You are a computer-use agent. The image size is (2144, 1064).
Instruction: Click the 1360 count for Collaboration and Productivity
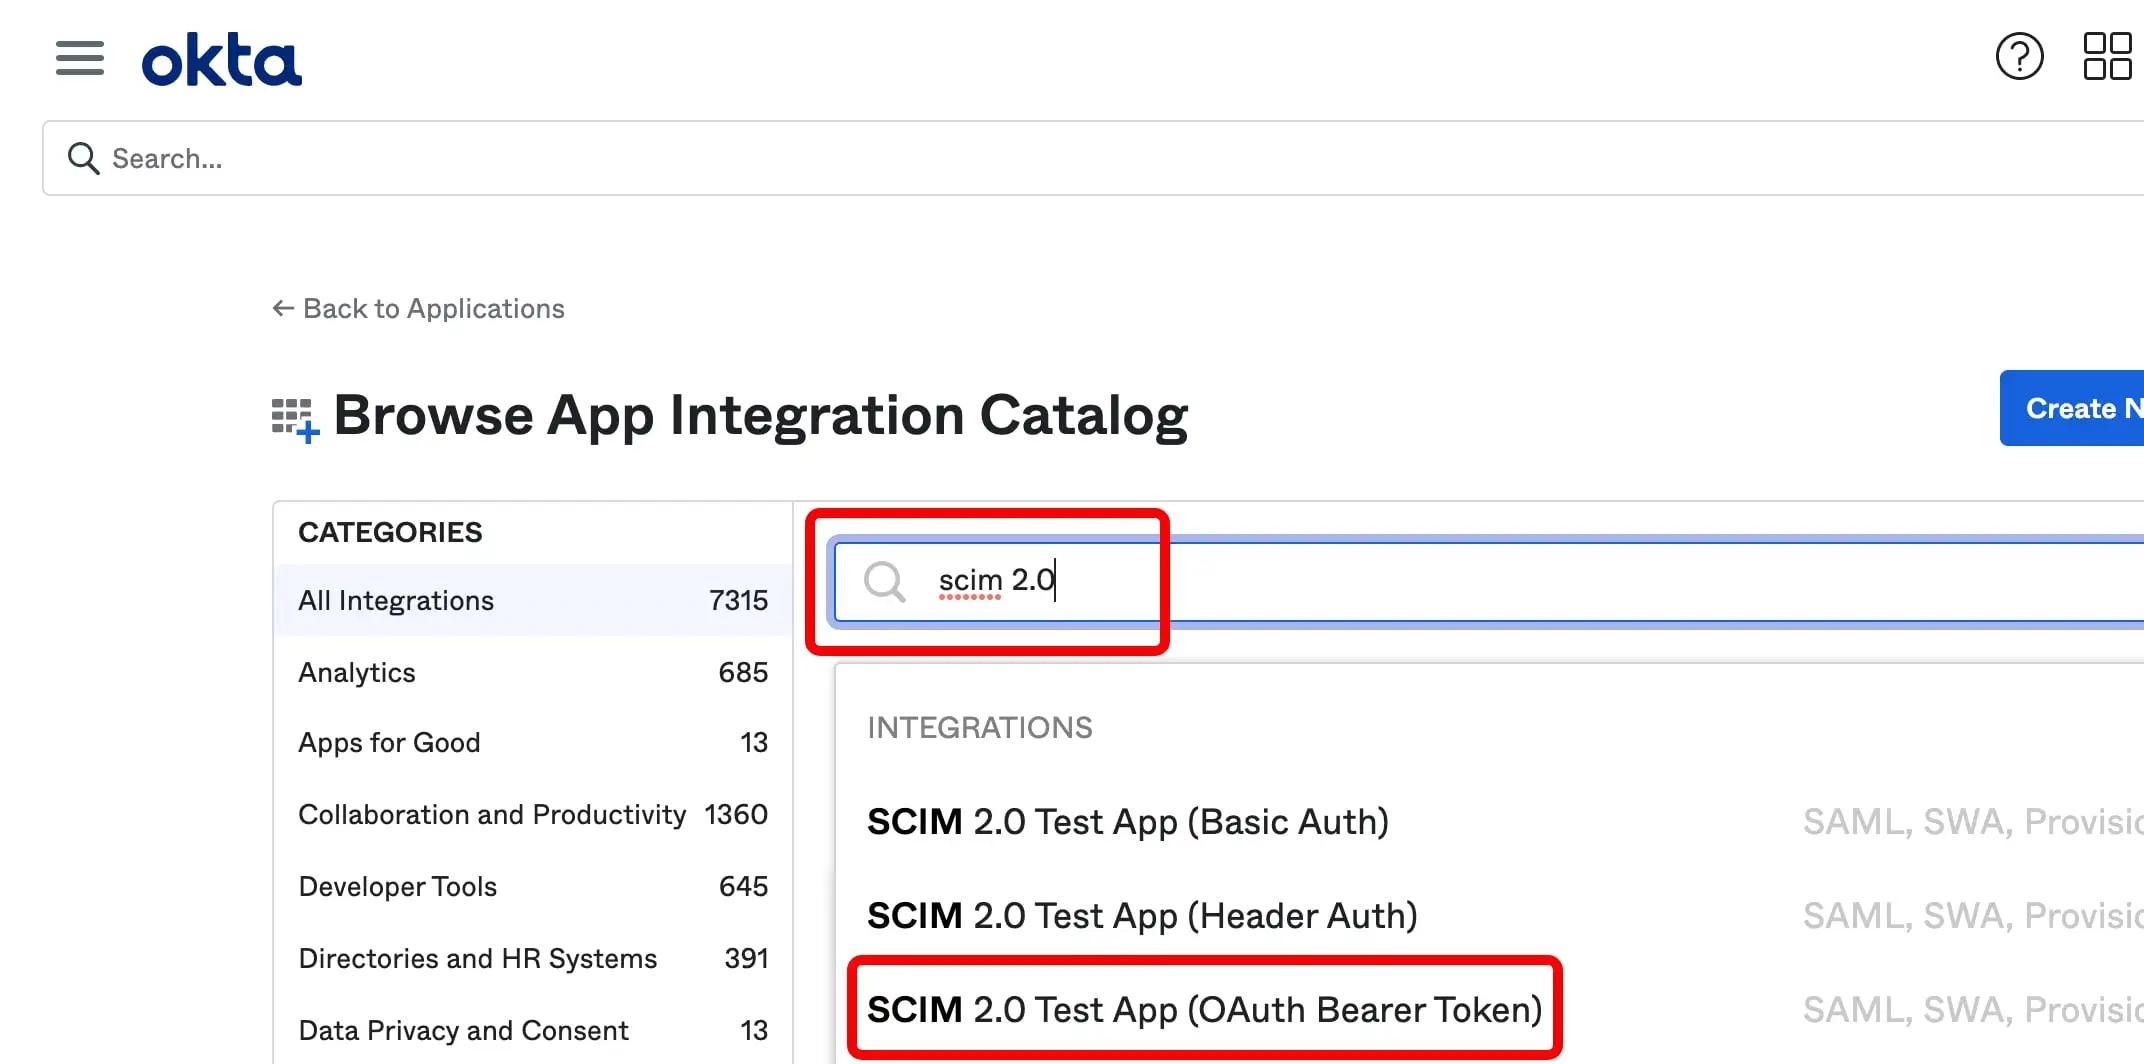(736, 814)
